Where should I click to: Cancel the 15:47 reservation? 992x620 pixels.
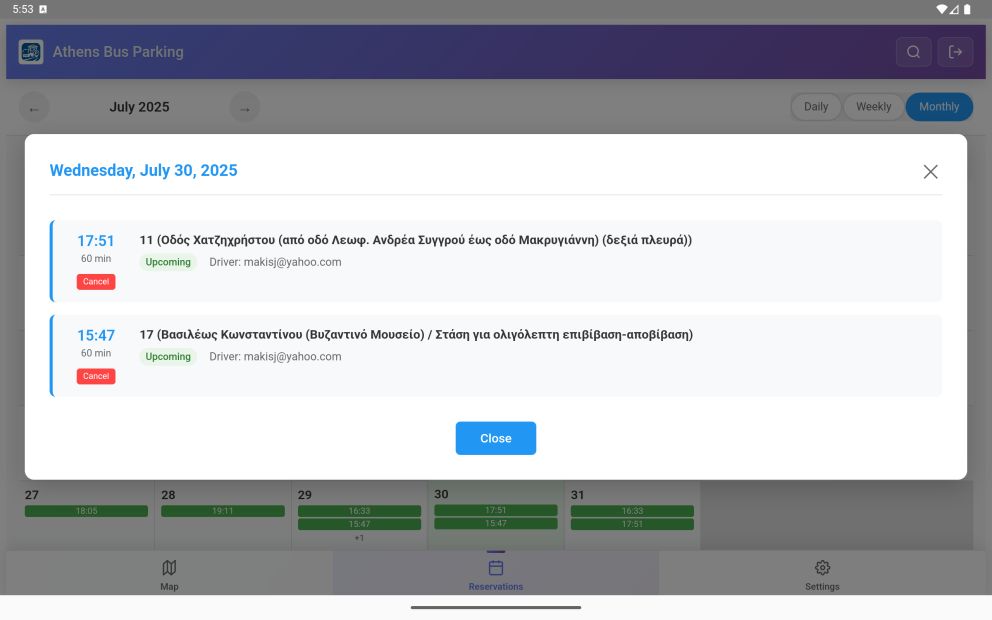click(96, 376)
